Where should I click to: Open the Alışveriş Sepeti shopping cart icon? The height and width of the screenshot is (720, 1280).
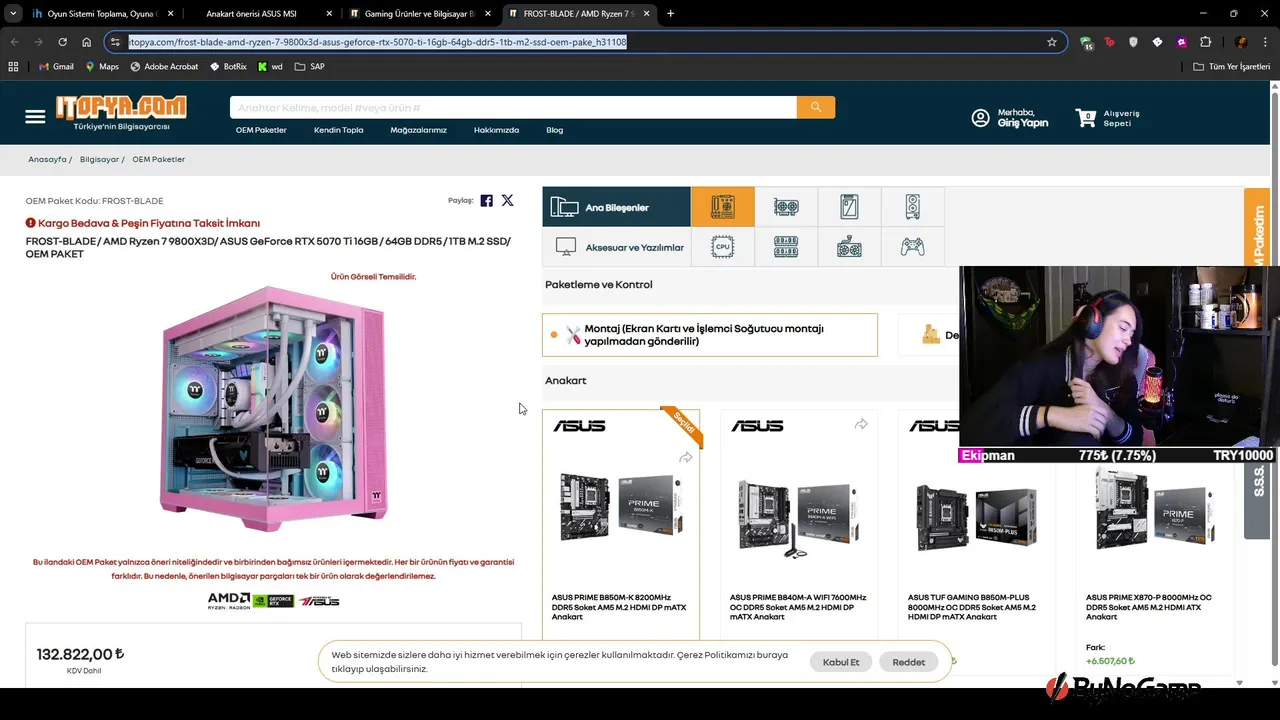[1086, 118]
